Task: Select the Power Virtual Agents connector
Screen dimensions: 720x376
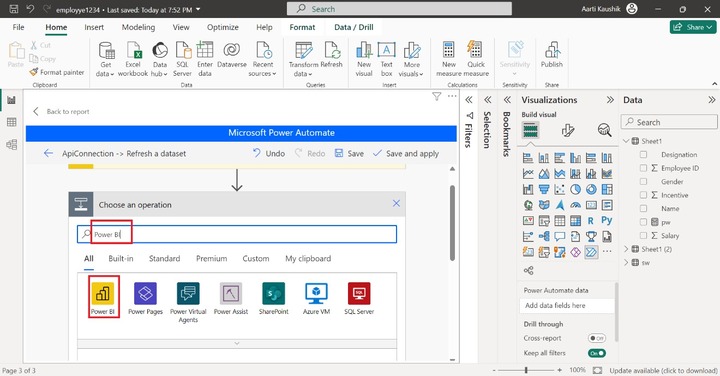Action: (188, 303)
